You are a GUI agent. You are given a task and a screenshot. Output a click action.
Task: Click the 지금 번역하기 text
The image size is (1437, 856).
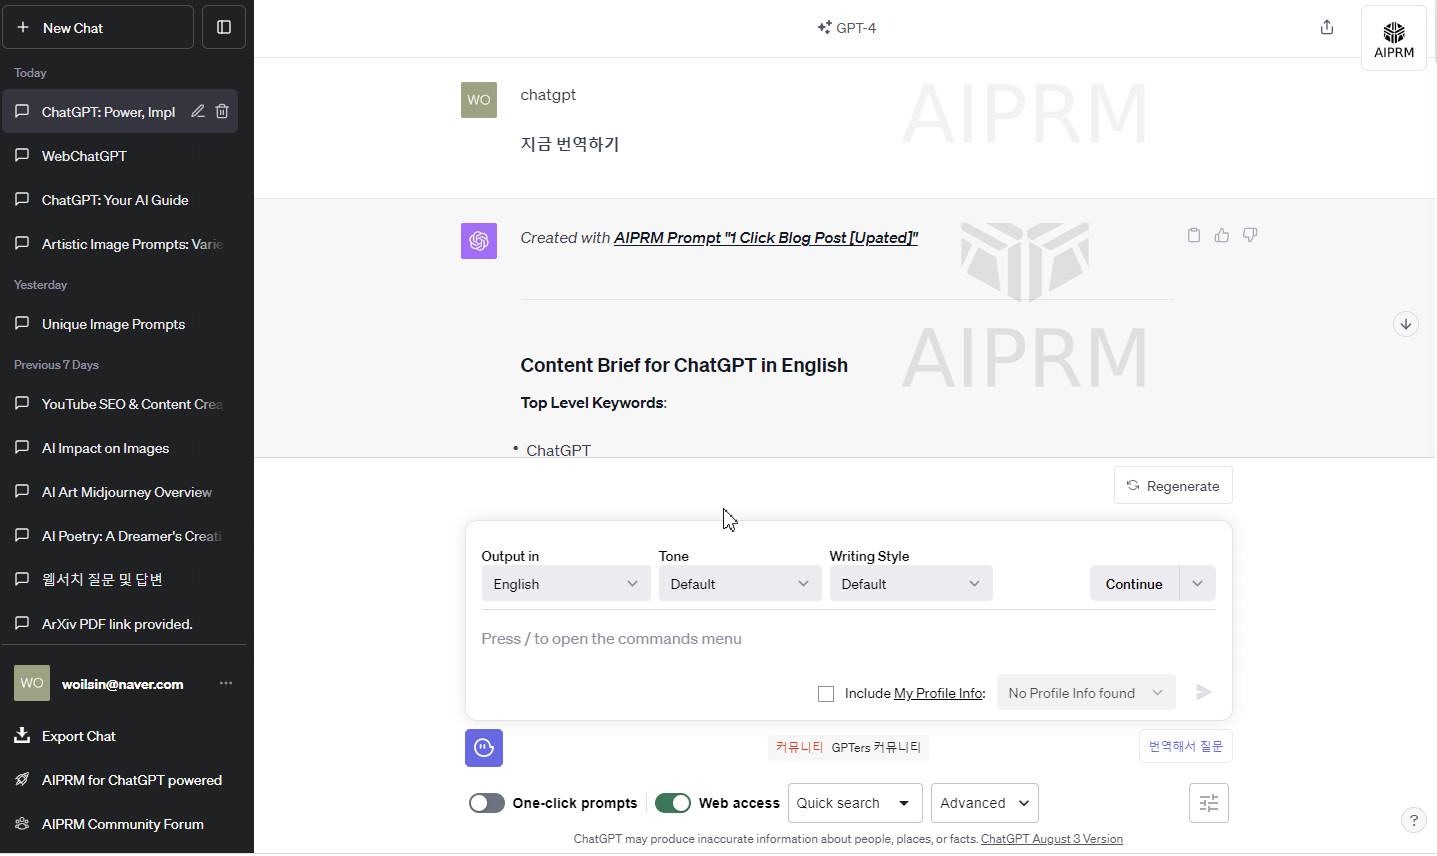[570, 144]
